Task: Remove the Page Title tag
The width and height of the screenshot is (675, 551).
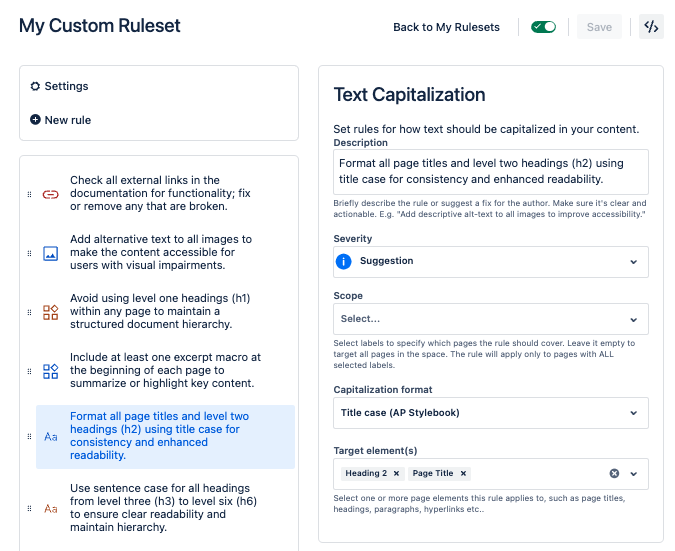Action: [x=464, y=473]
